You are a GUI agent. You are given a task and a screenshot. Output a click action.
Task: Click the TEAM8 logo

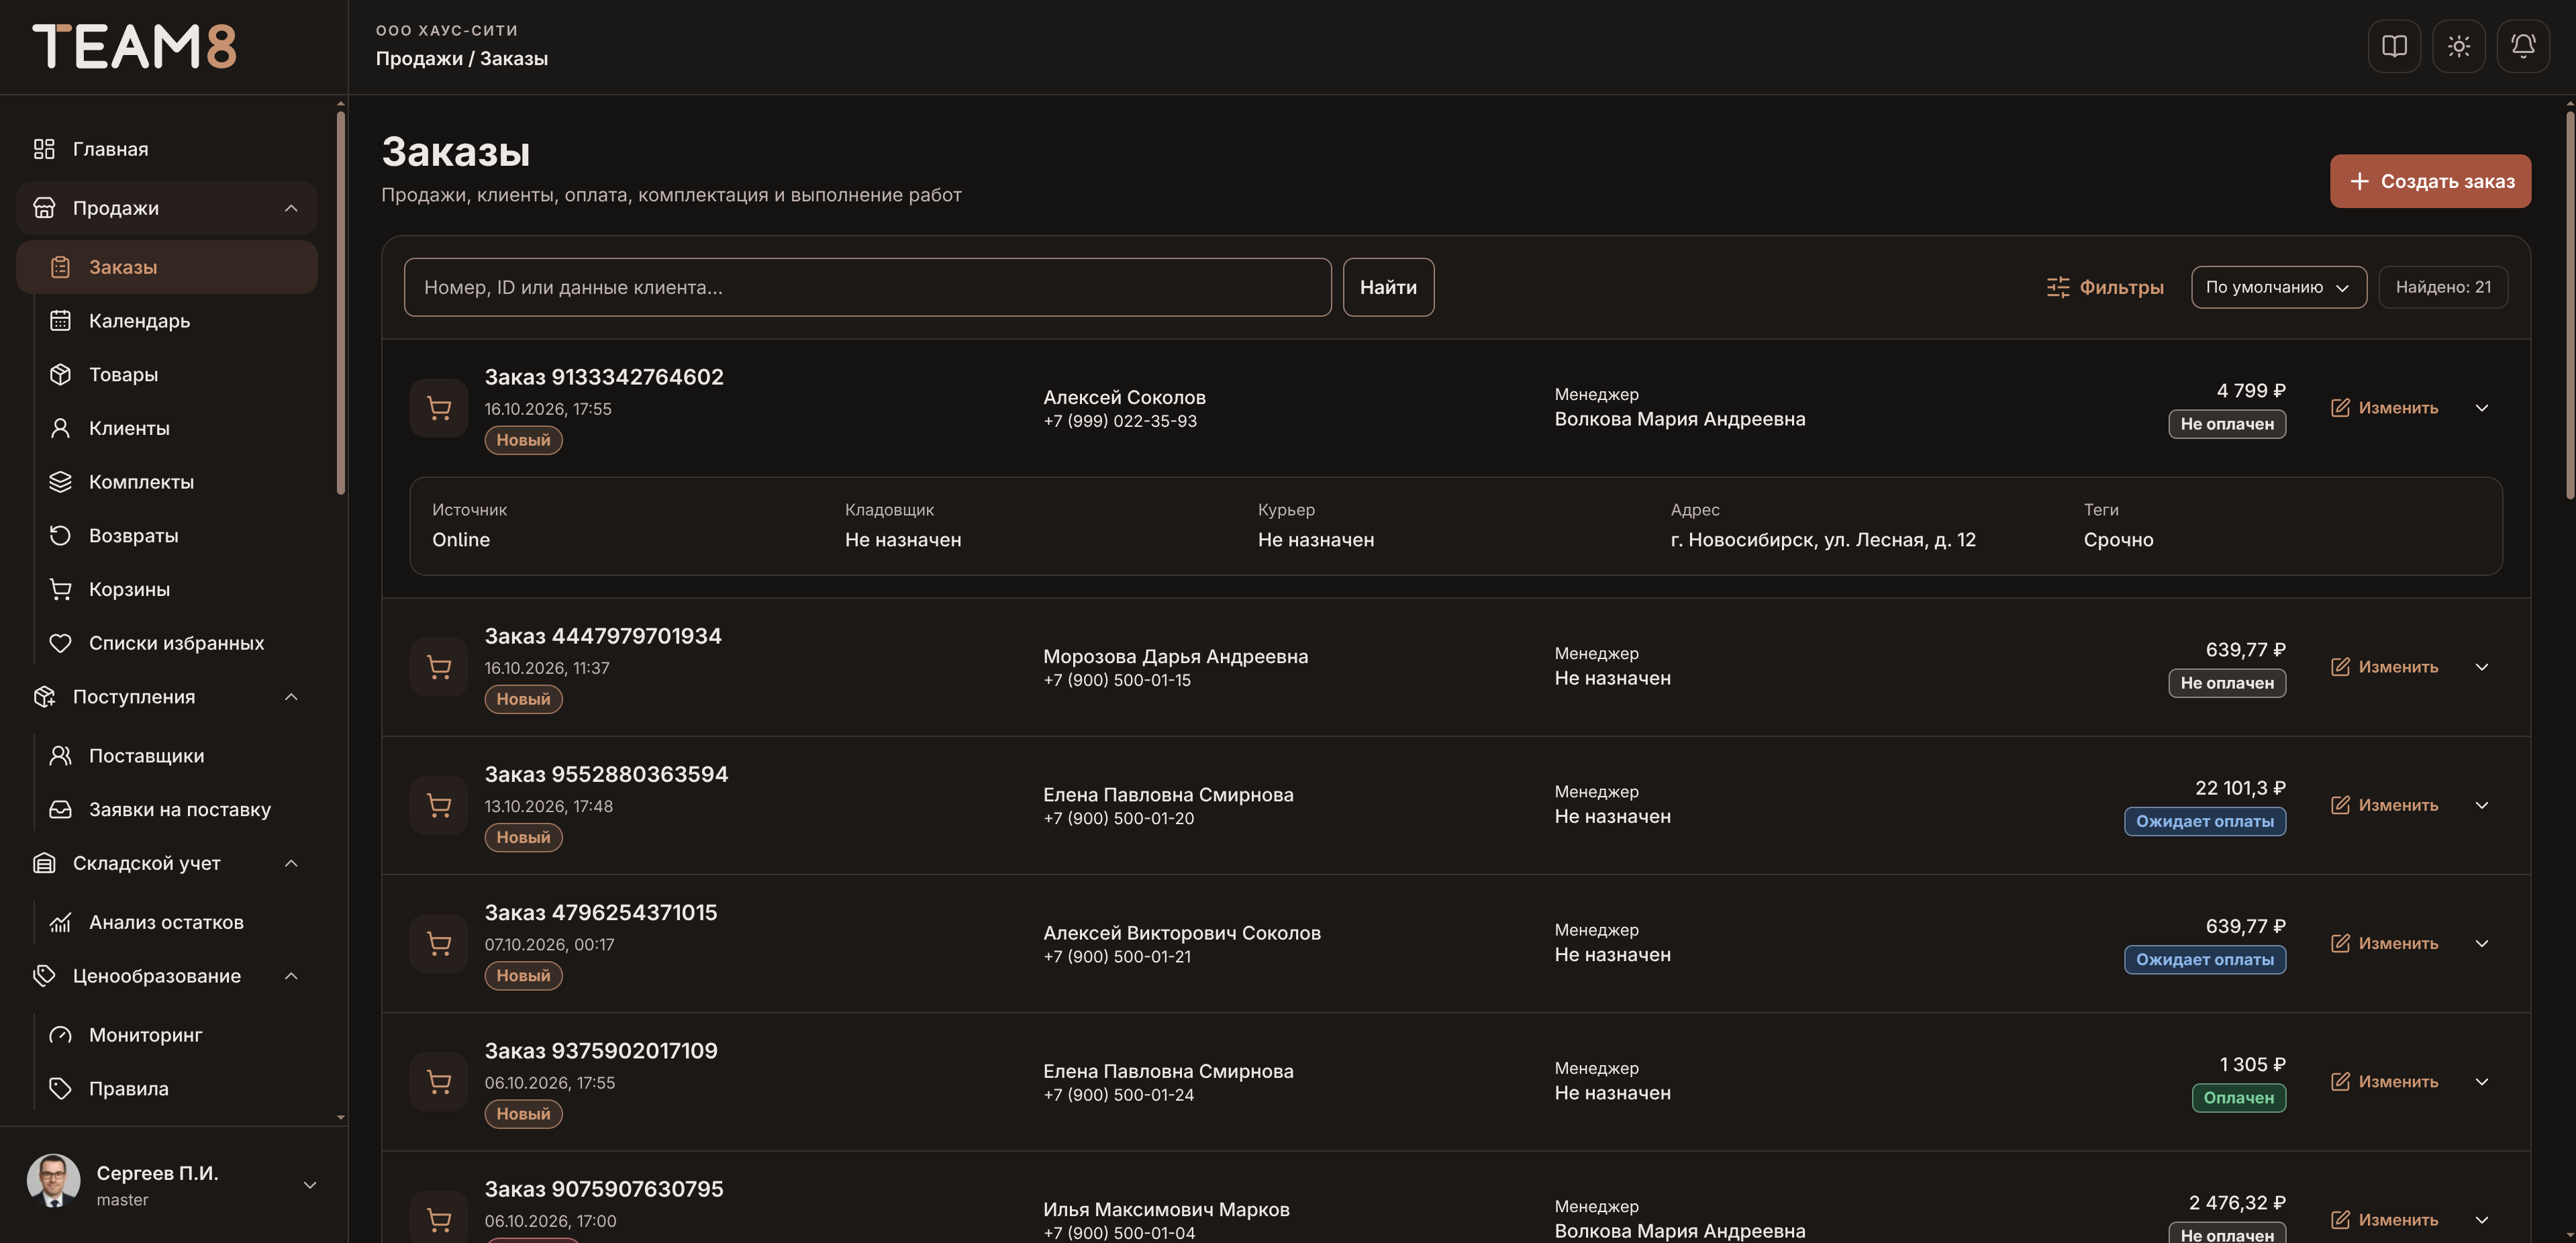point(135,46)
